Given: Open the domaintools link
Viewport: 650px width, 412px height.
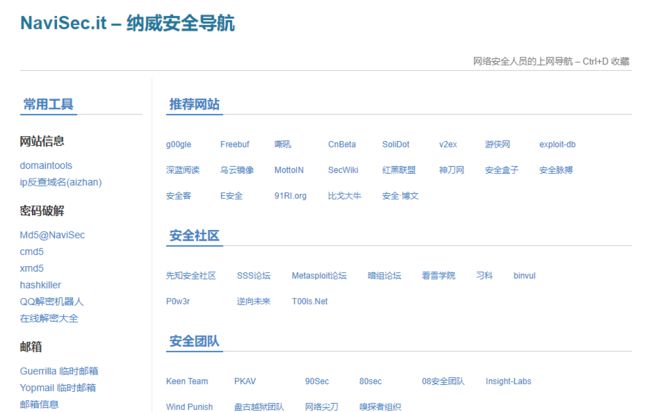Looking at the screenshot, I should (x=46, y=165).
